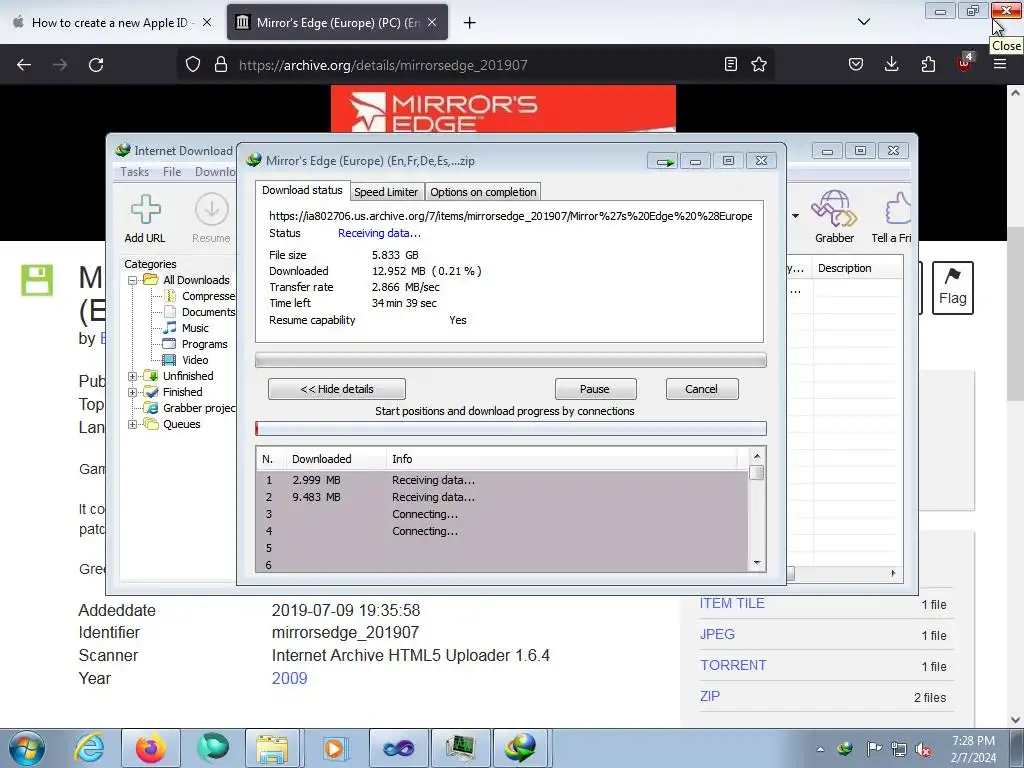Open the media player taskbar icon
Screen dimensions: 1024x768
tap(334, 748)
